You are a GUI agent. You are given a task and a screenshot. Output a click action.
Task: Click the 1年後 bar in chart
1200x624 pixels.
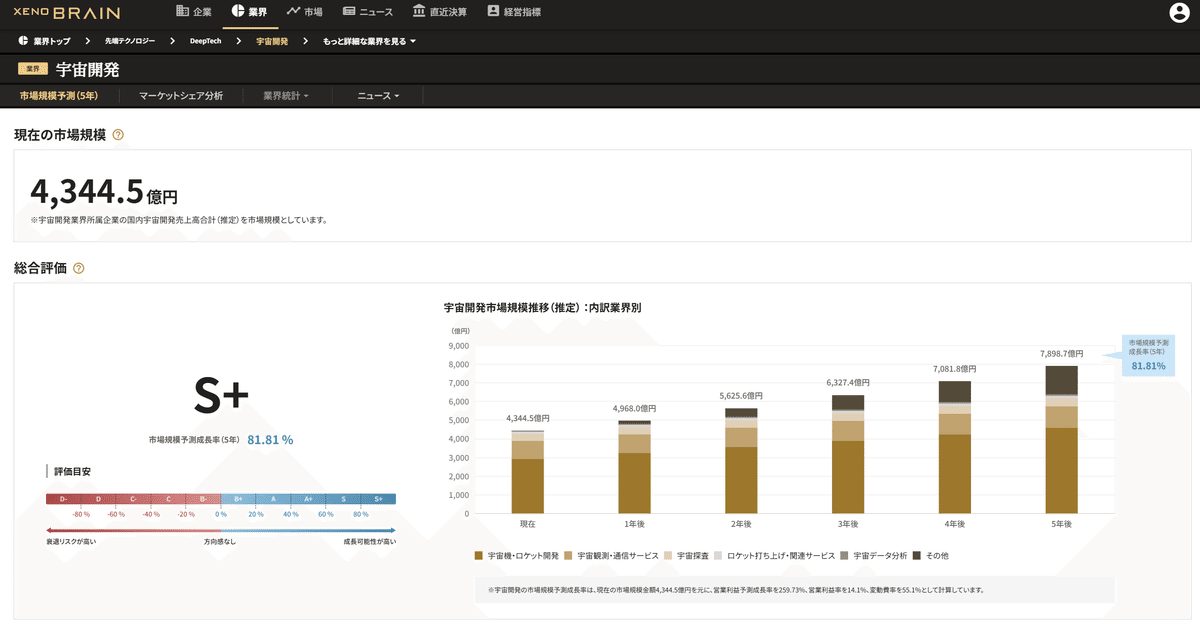pos(634,467)
